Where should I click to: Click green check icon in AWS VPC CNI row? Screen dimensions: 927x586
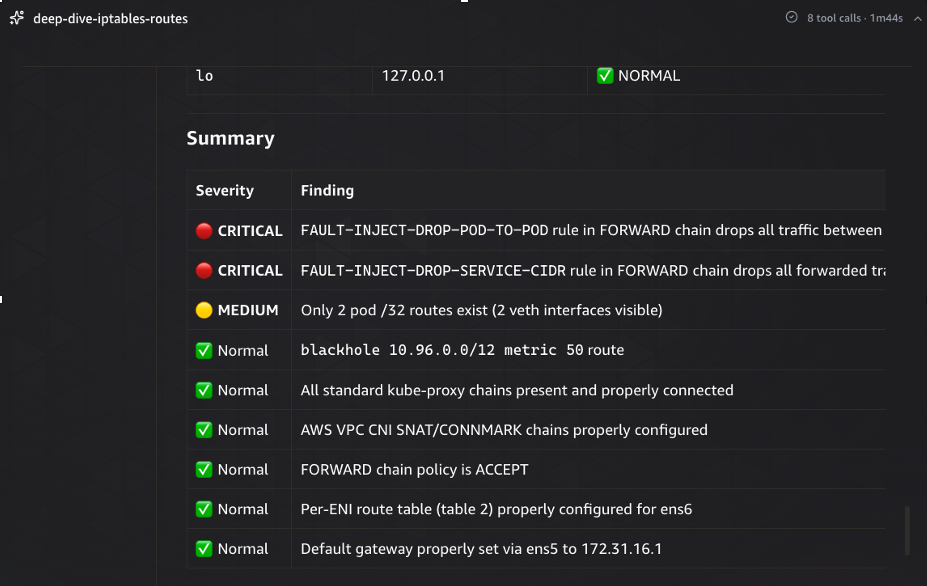tap(204, 430)
